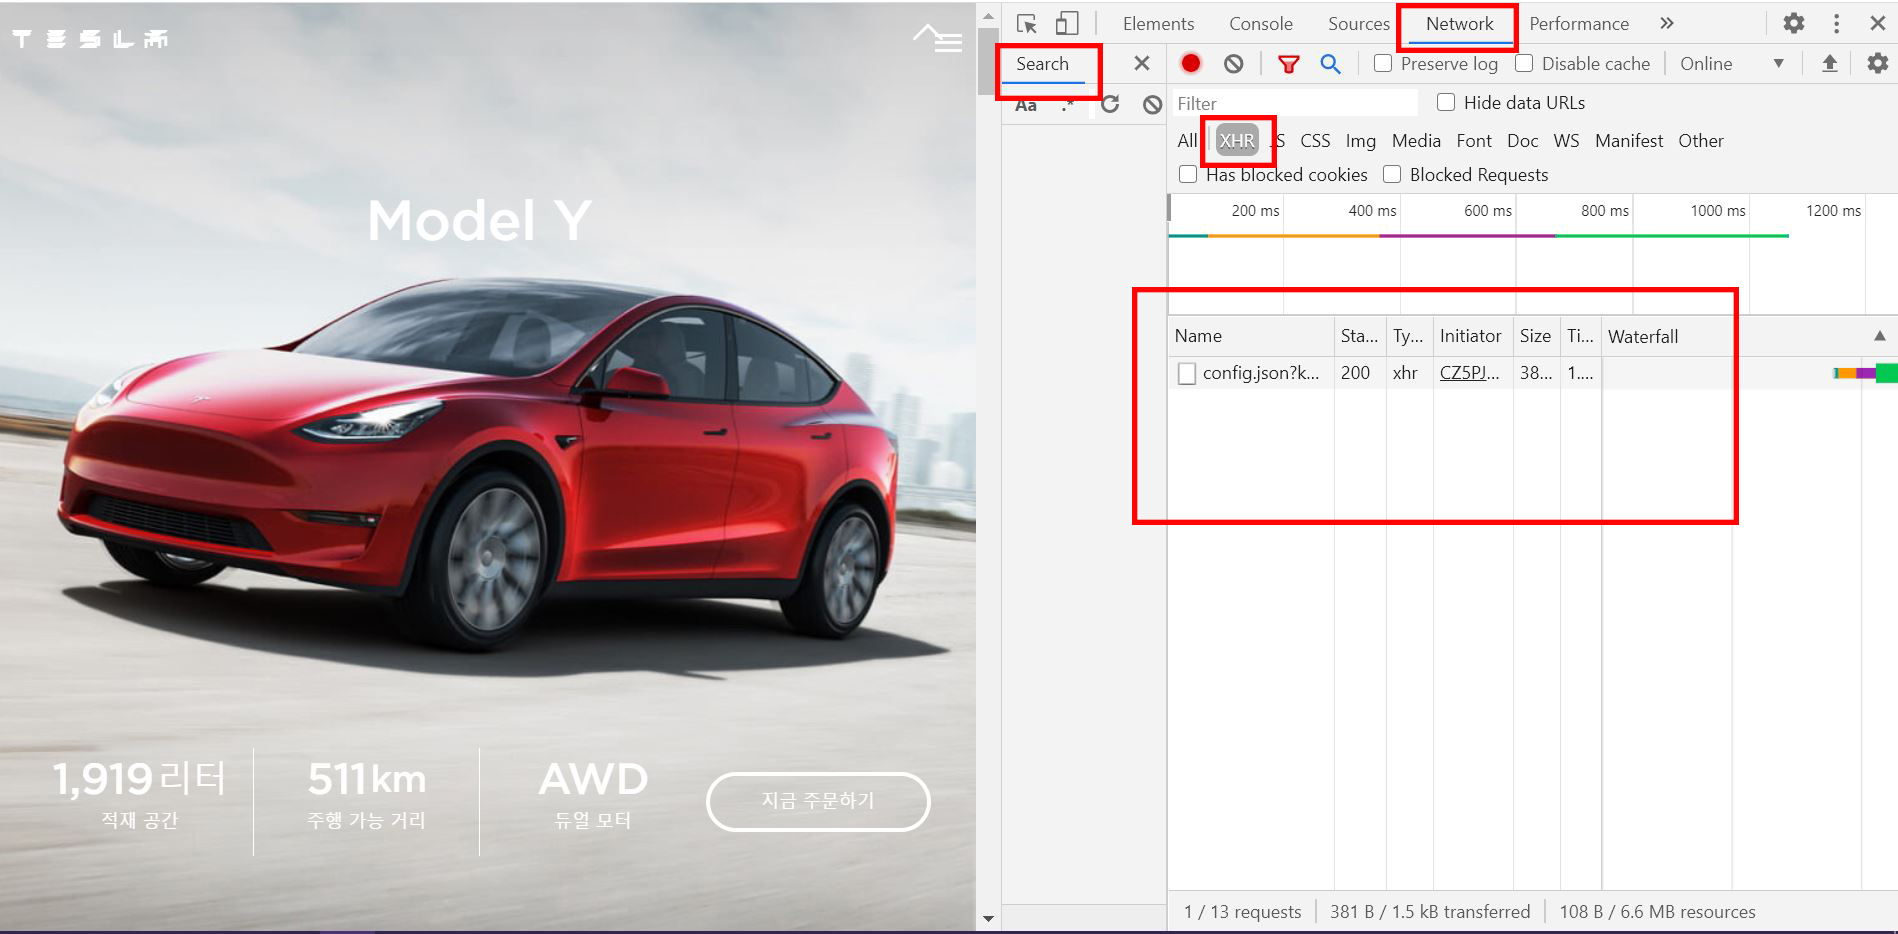Filter requests by CSS type

[1315, 141]
